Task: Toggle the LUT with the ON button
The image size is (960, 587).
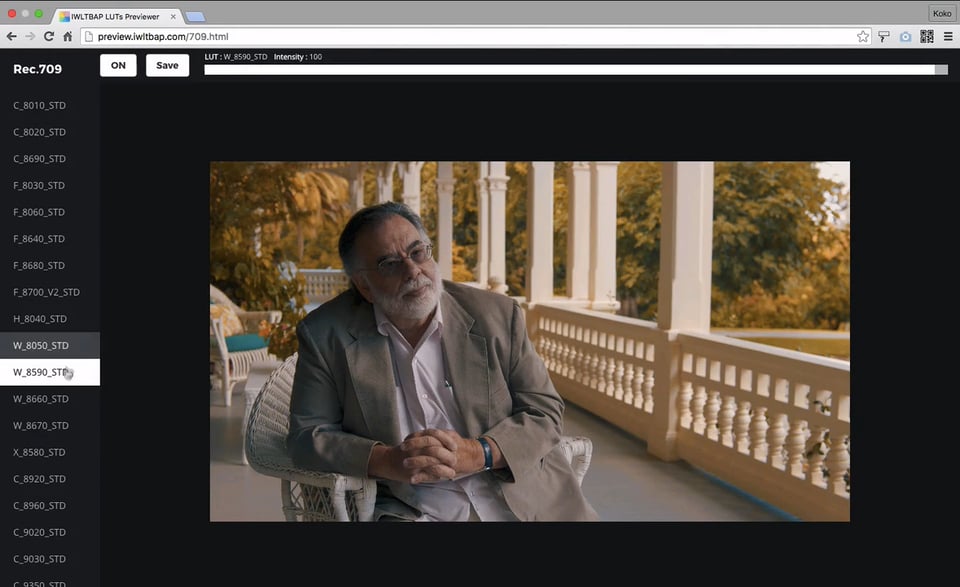Action: 118,65
